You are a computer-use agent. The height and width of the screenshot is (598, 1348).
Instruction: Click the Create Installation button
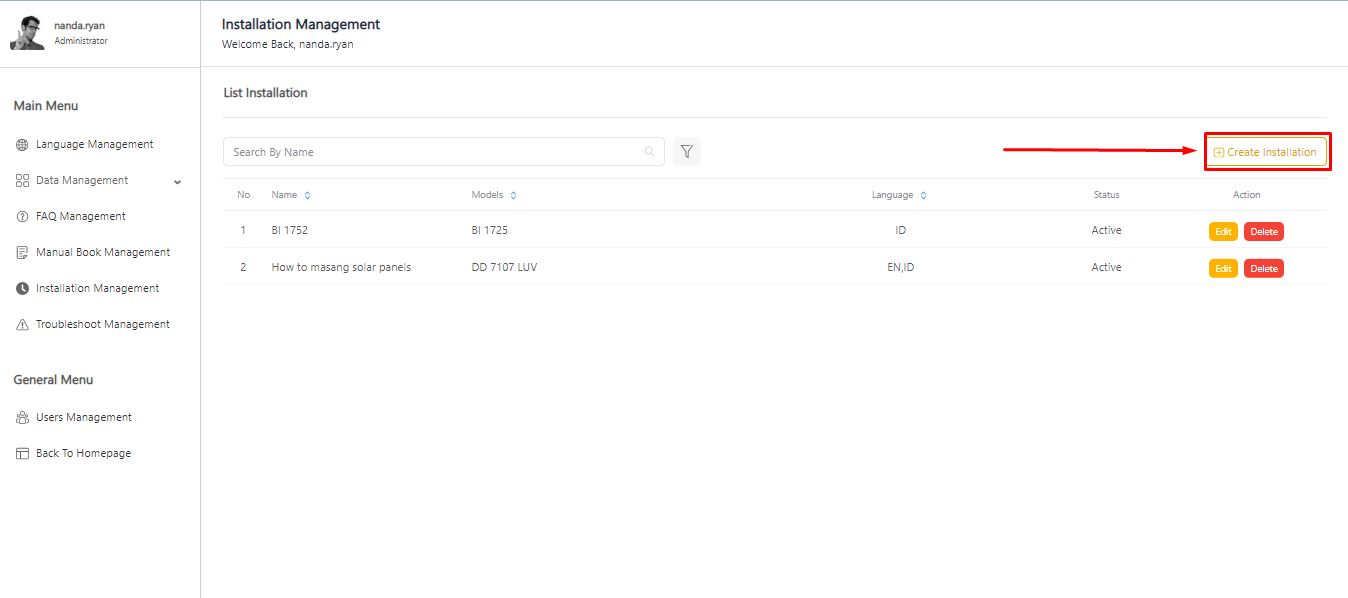1266,152
